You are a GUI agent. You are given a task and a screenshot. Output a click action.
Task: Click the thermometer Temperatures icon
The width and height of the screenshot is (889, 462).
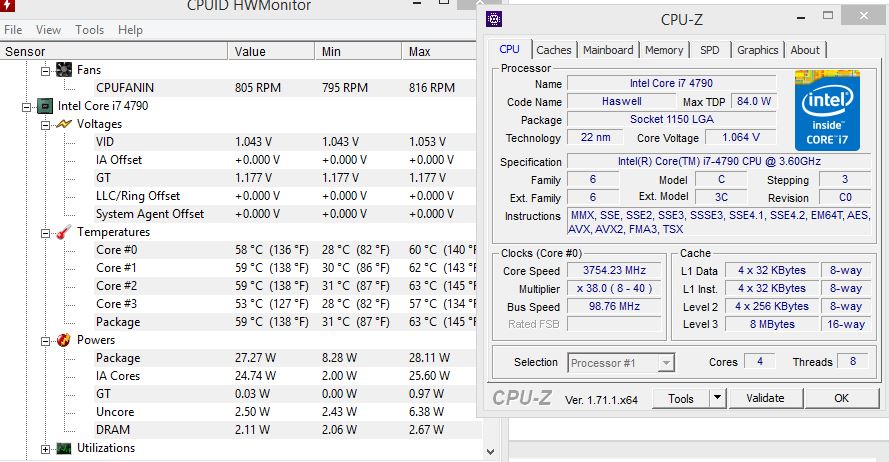pyautogui.click(x=64, y=232)
